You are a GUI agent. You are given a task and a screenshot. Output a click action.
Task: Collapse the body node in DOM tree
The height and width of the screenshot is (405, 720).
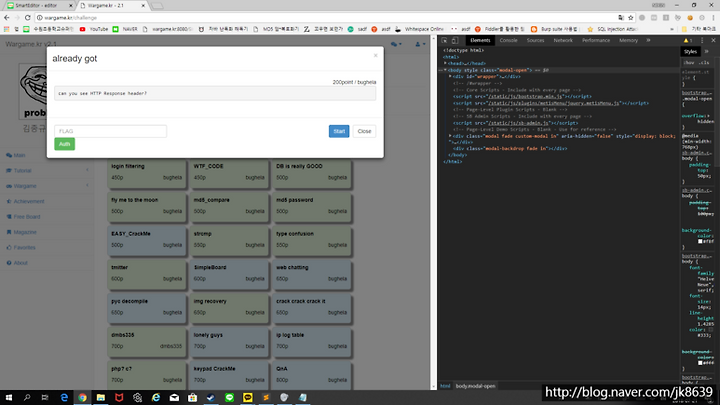point(445,70)
